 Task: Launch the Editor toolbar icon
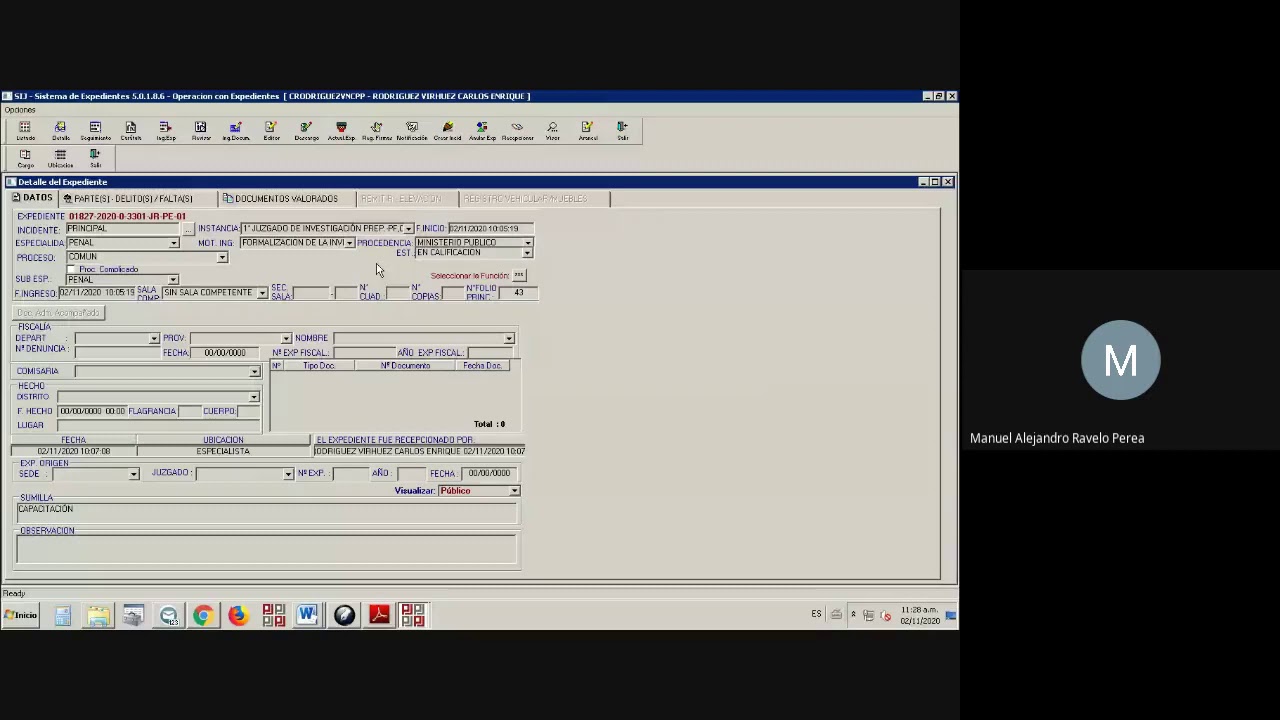point(271,131)
